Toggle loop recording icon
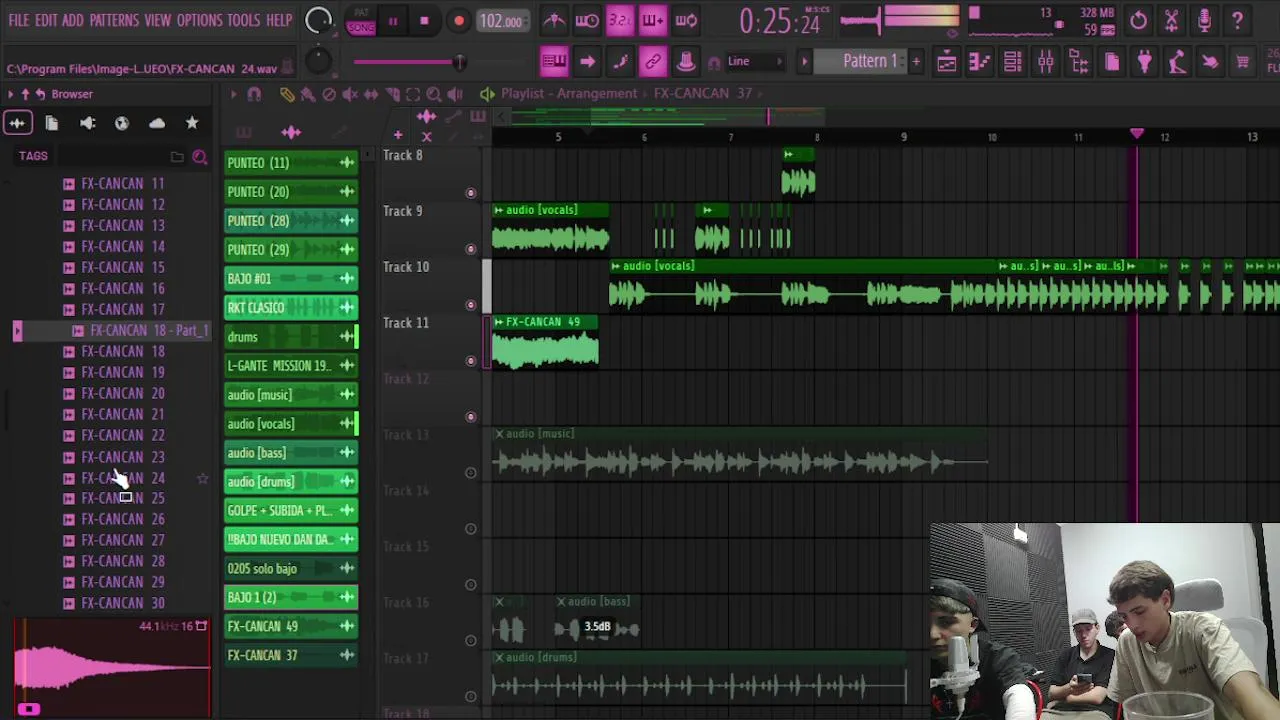This screenshot has height=720, width=1280. [x=686, y=20]
